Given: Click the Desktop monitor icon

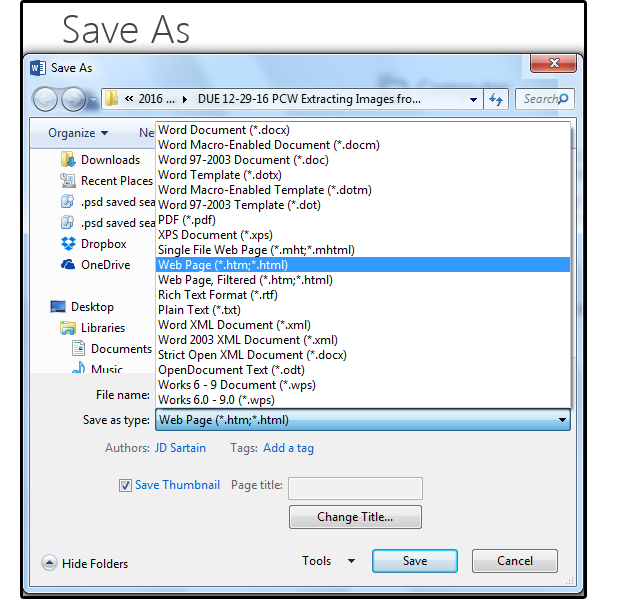Looking at the screenshot, I should pyautogui.click(x=58, y=306).
